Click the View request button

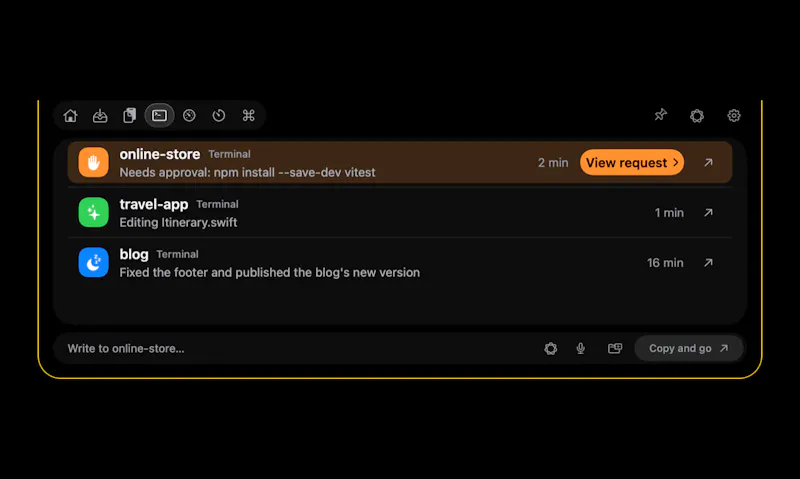pos(632,163)
